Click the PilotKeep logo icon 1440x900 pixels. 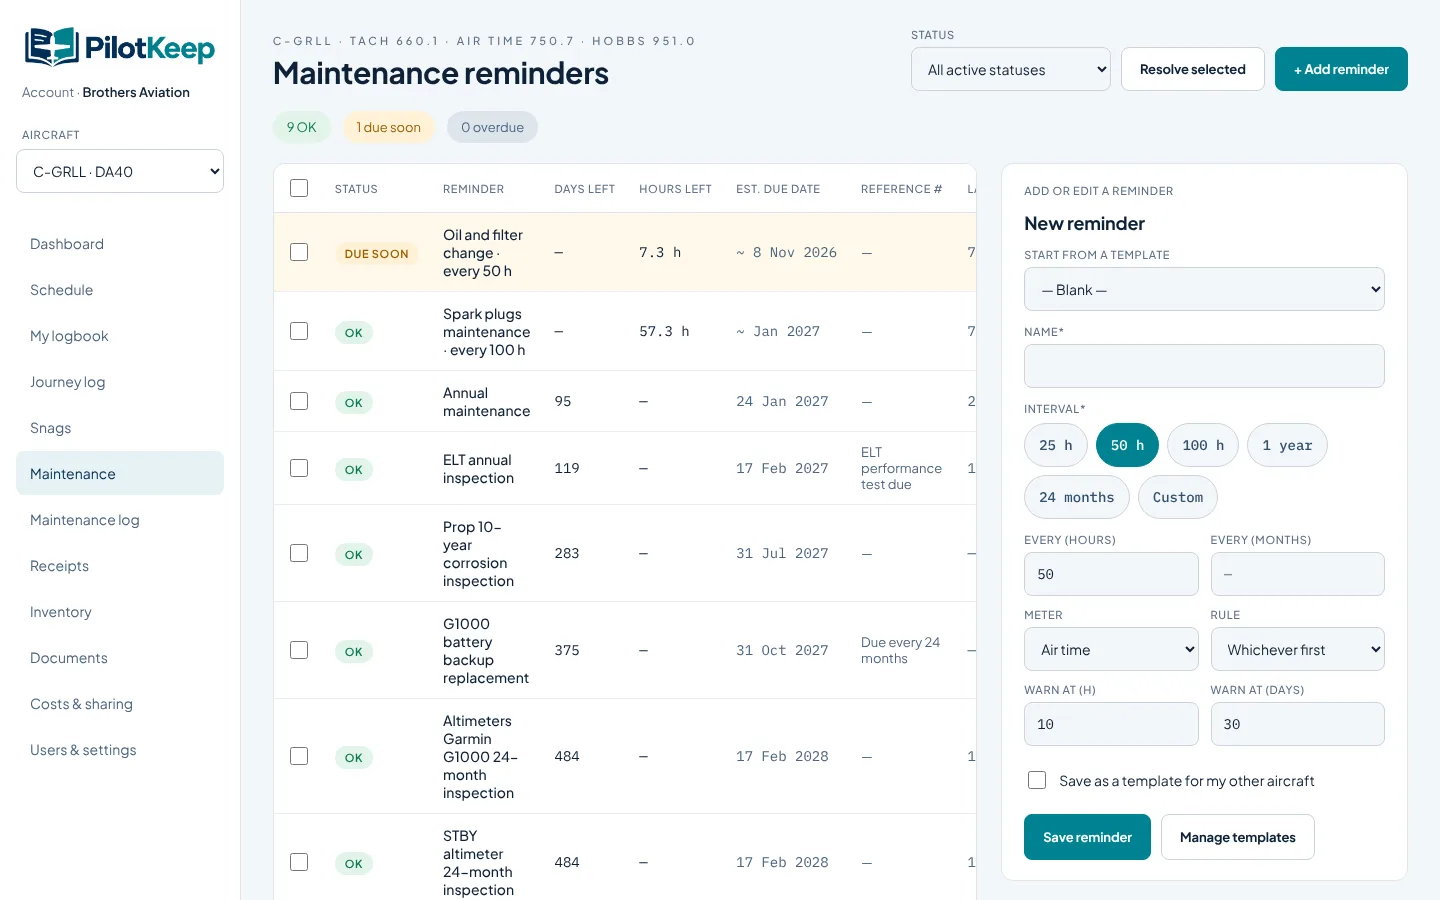(52, 47)
